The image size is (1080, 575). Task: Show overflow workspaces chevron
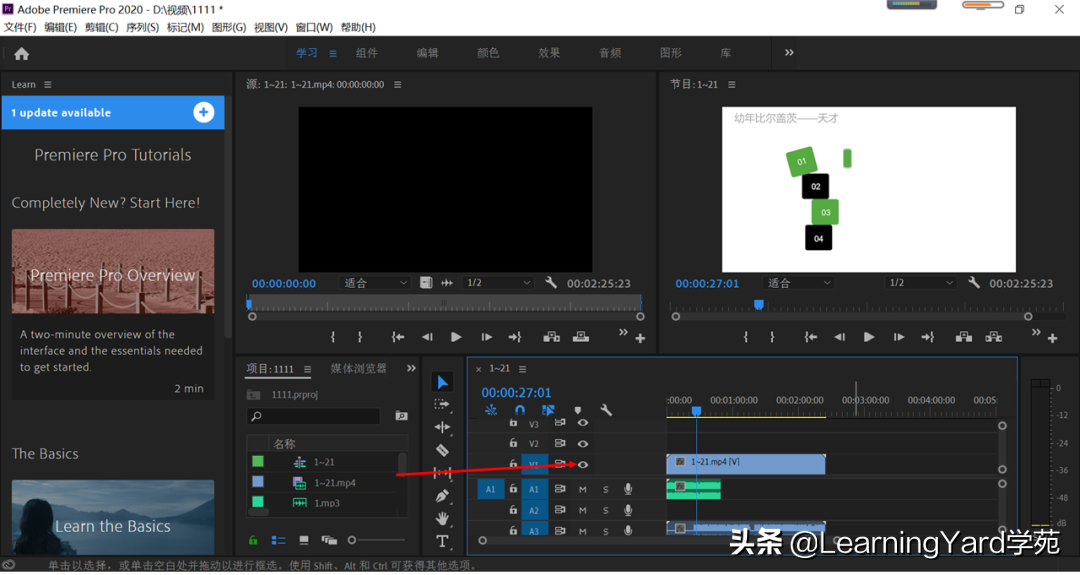click(x=789, y=52)
